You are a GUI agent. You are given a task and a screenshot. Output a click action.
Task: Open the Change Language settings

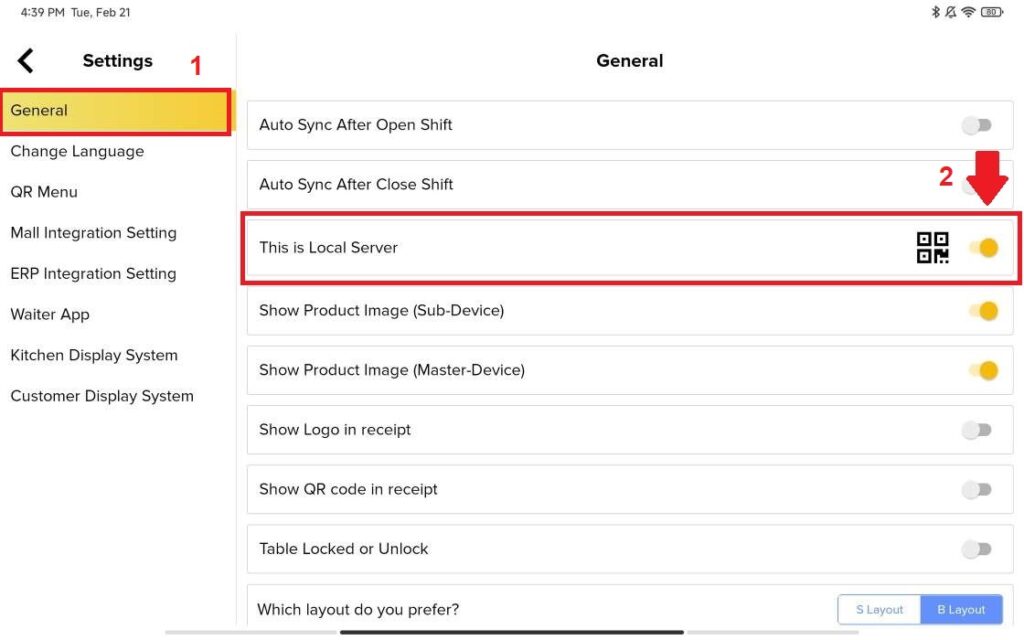coord(77,152)
